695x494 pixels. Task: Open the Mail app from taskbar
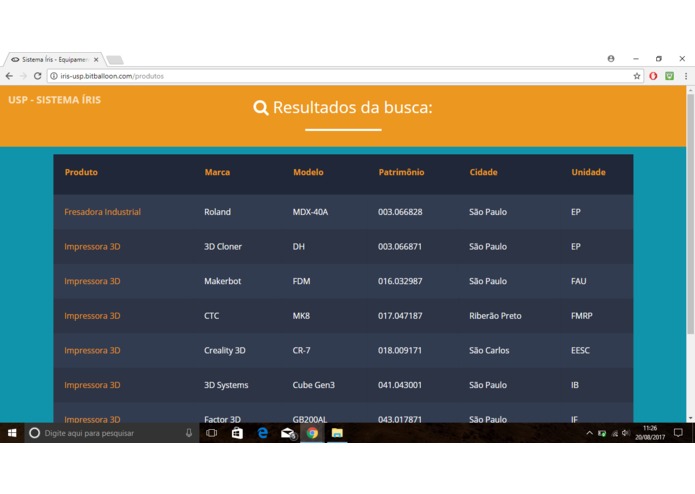[288, 433]
